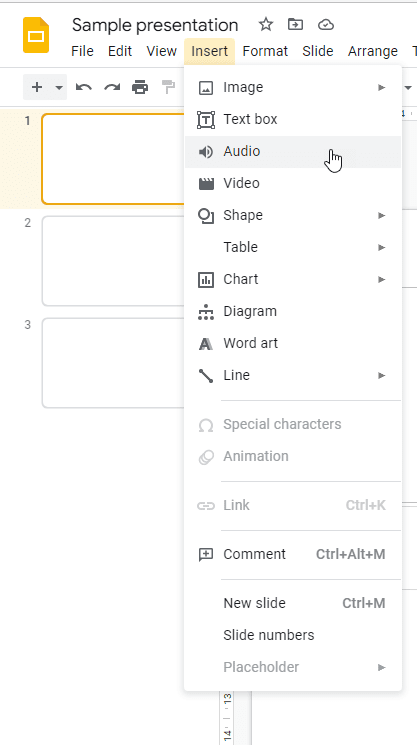The width and height of the screenshot is (417, 745).
Task: Add a new slide with plus button
Action: (x=37, y=87)
